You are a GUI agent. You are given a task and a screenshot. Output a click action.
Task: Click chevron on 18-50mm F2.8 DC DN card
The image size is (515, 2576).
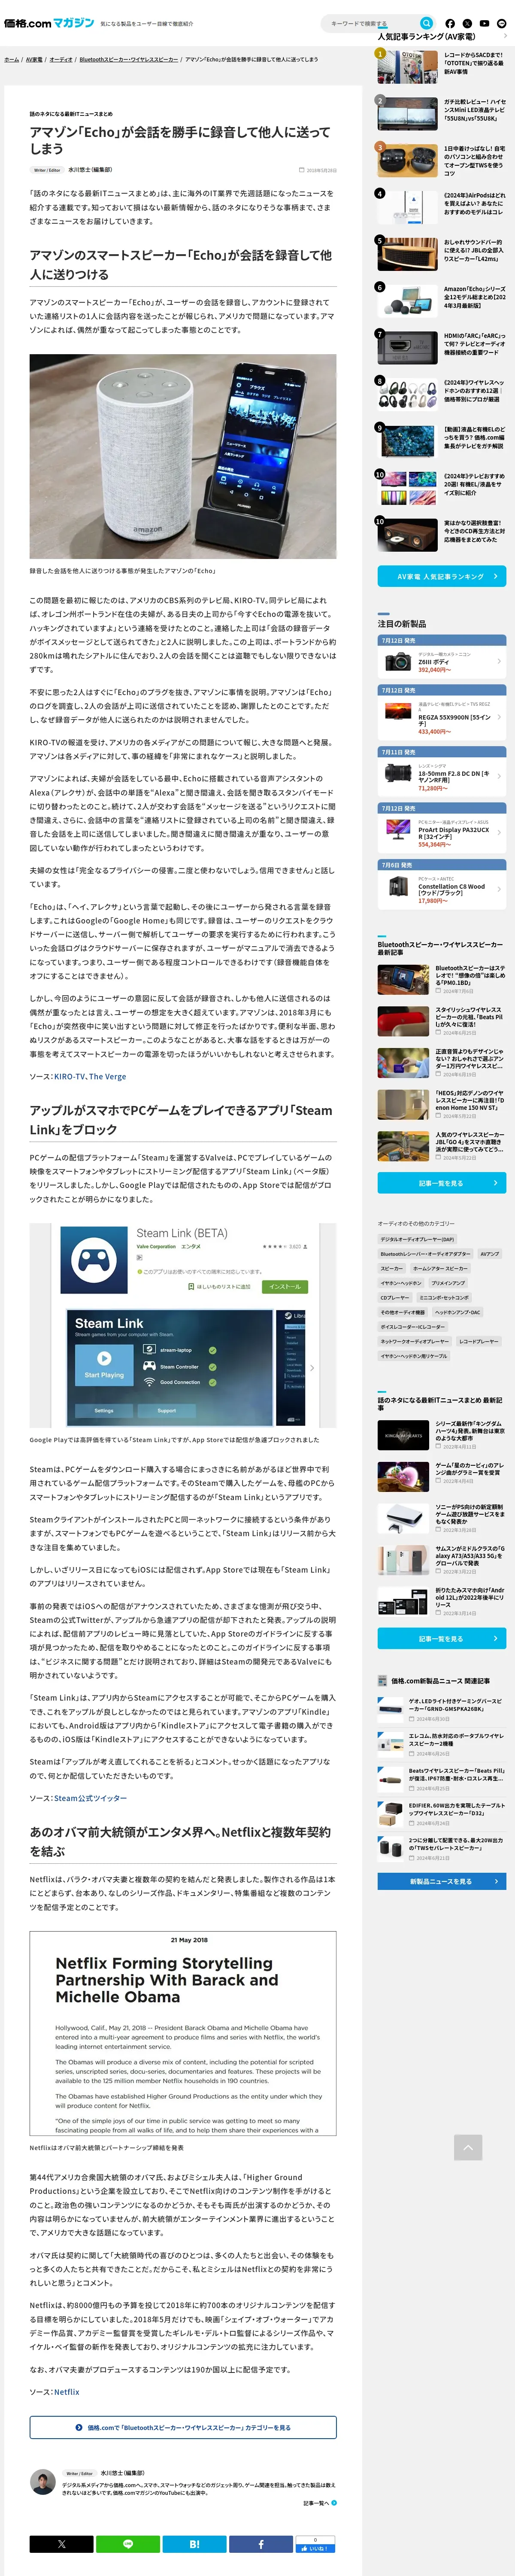[x=499, y=775]
